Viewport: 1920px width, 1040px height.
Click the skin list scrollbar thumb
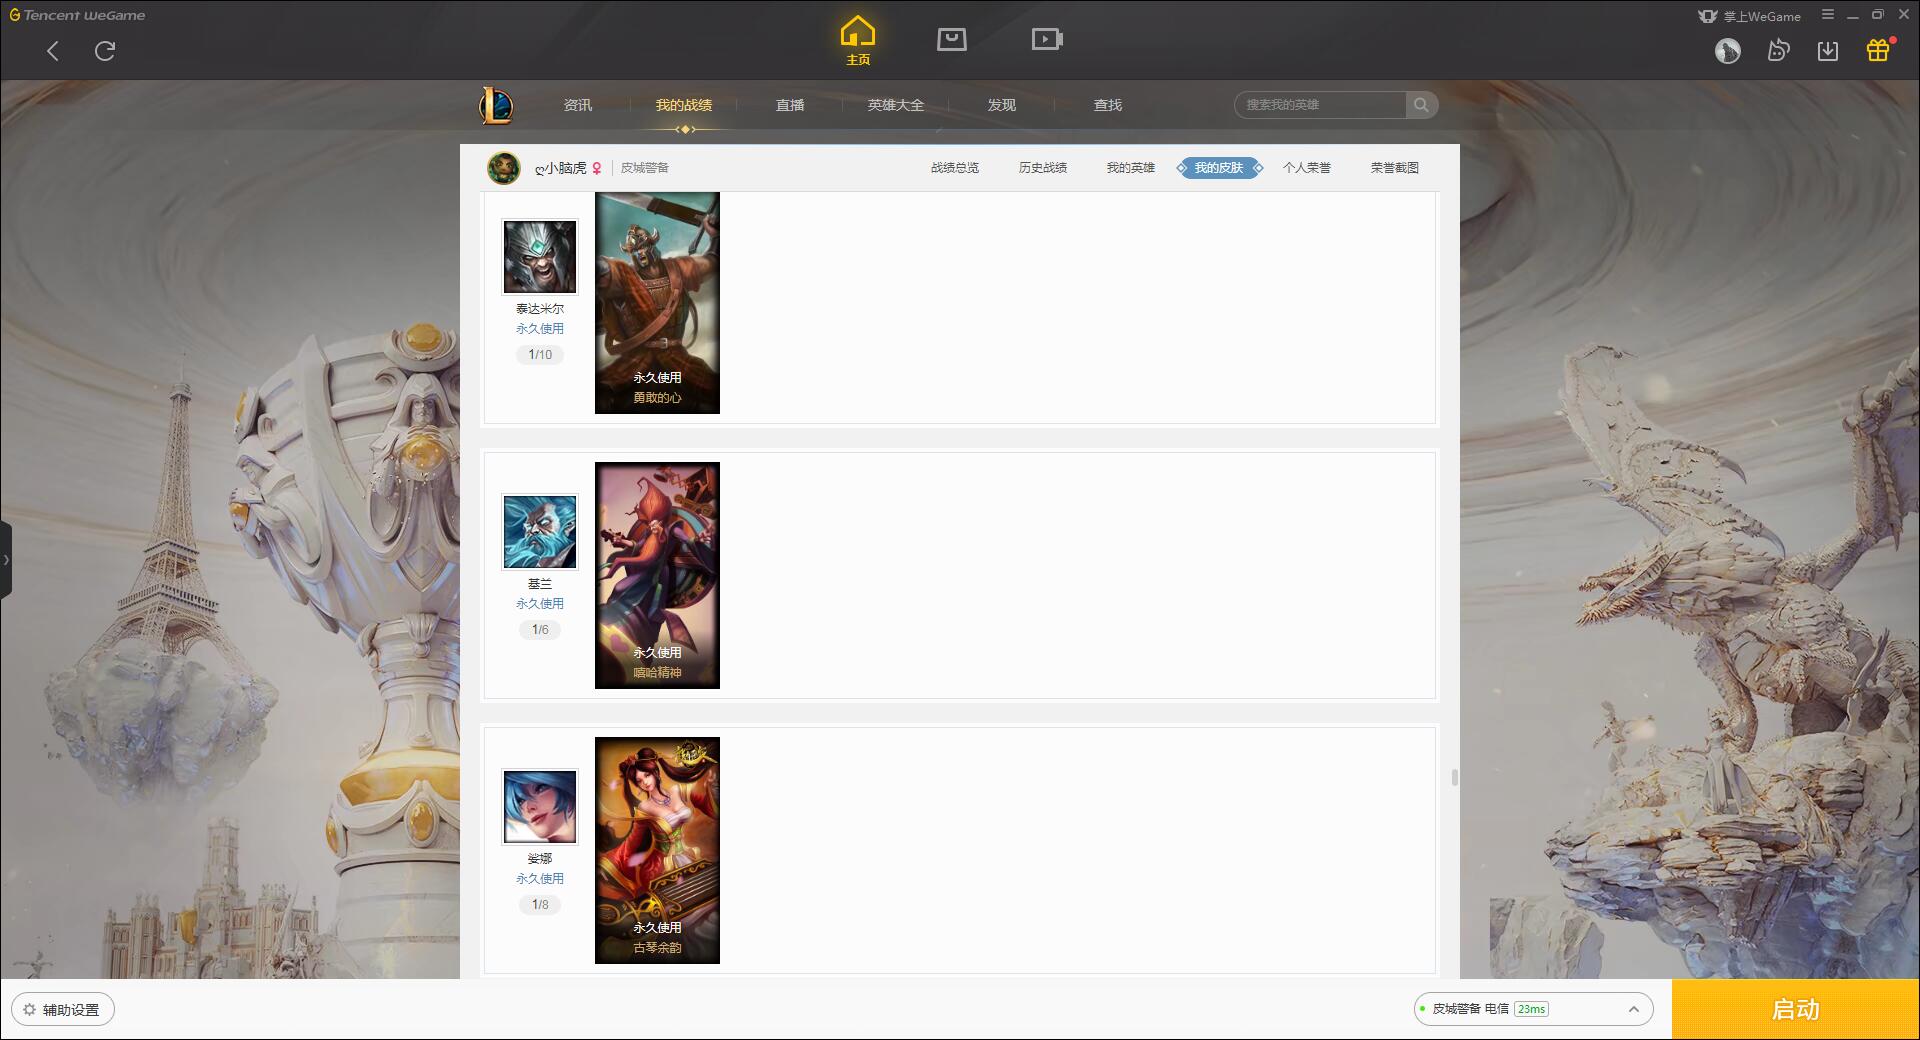click(1454, 777)
